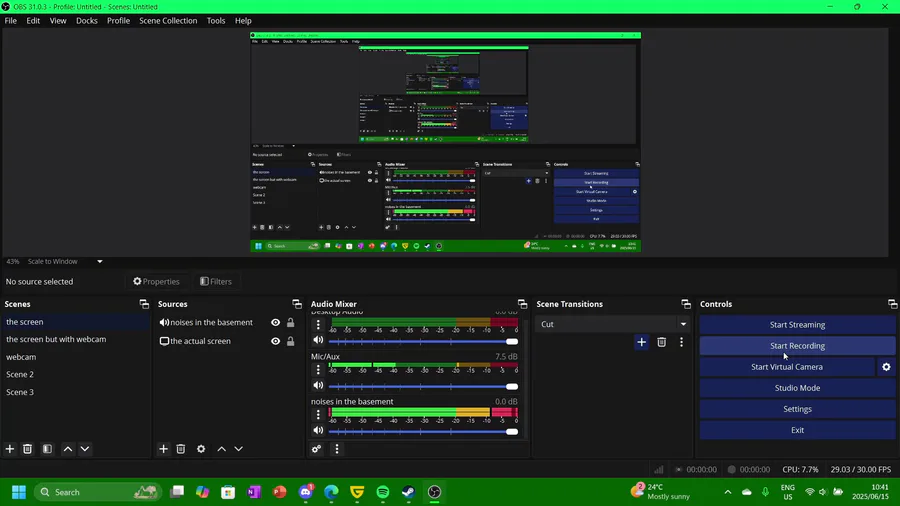Open the Tools menu
The width and height of the screenshot is (900, 506).
pyautogui.click(x=216, y=21)
